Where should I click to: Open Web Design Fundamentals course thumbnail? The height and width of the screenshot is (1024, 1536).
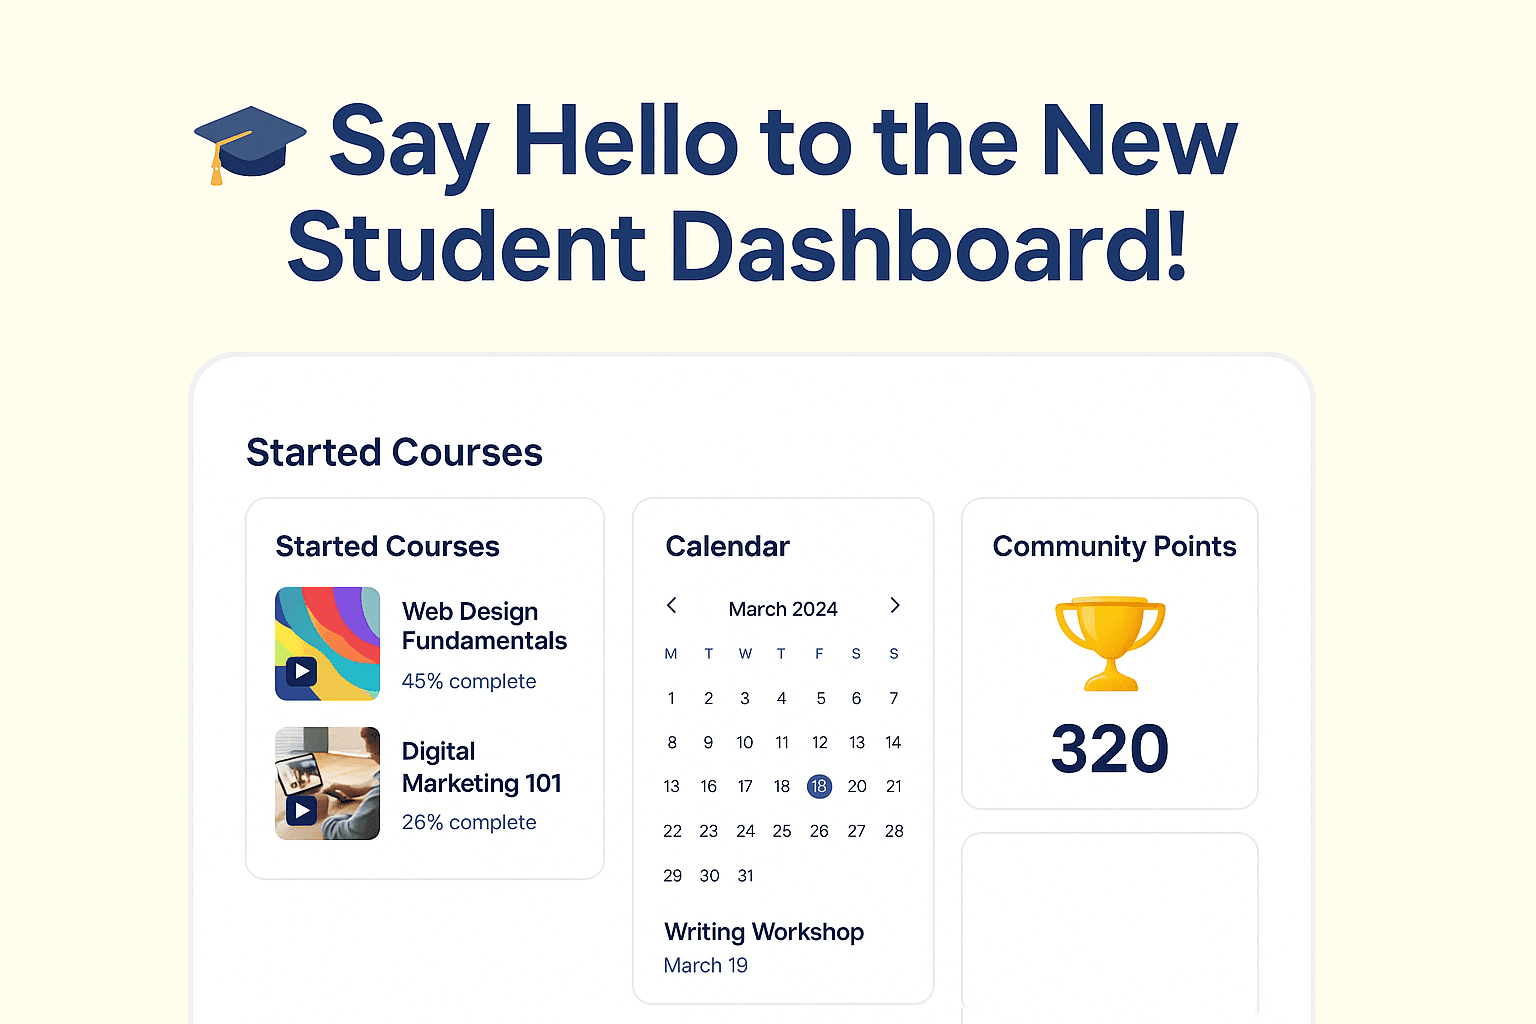[328, 643]
